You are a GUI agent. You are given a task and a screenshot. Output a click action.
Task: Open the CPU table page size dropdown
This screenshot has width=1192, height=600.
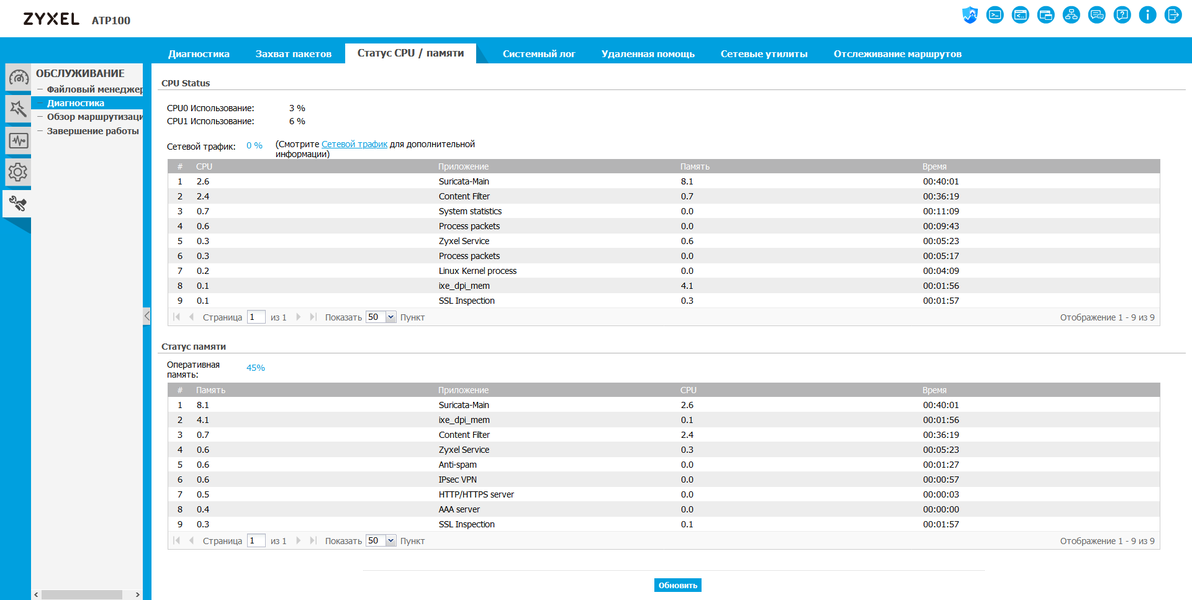[381, 316]
